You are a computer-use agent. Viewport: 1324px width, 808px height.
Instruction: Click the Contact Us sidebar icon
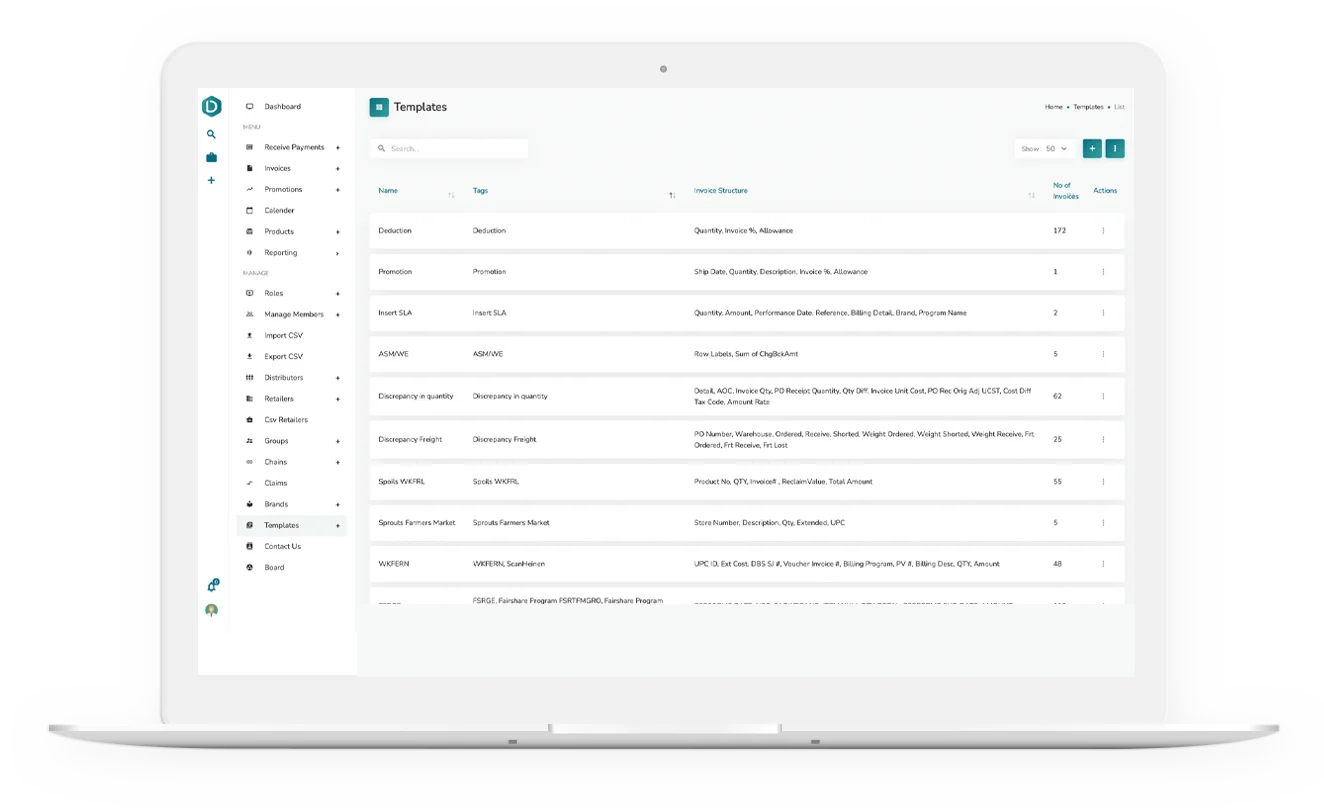[x=249, y=546]
